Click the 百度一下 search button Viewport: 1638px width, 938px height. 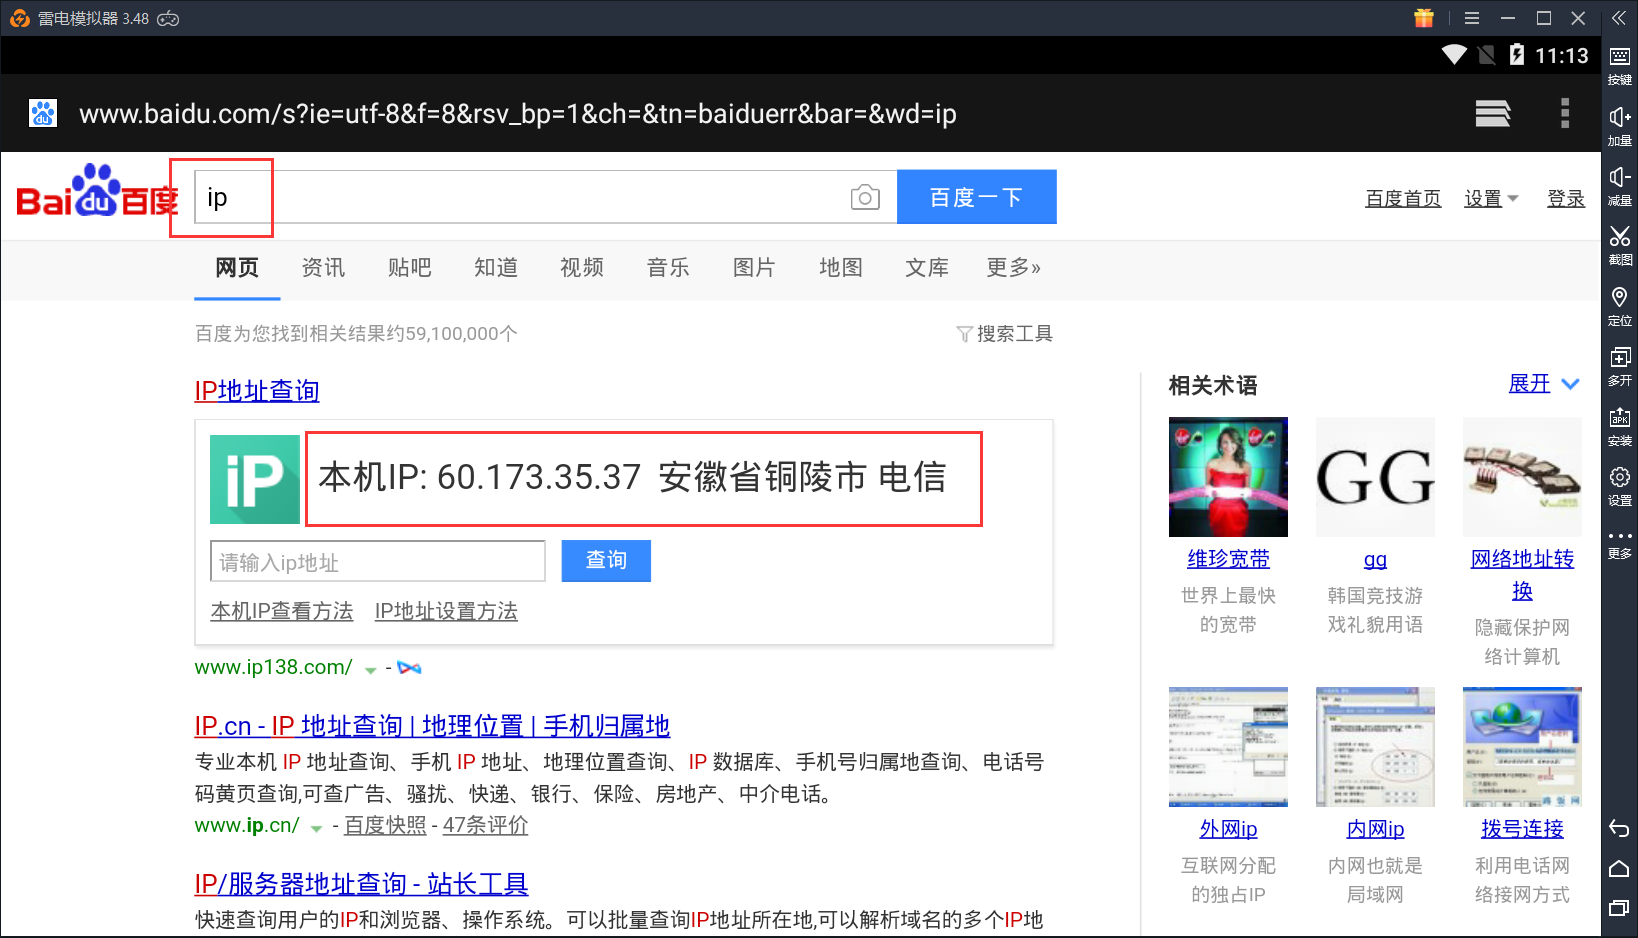tap(977, 197)
